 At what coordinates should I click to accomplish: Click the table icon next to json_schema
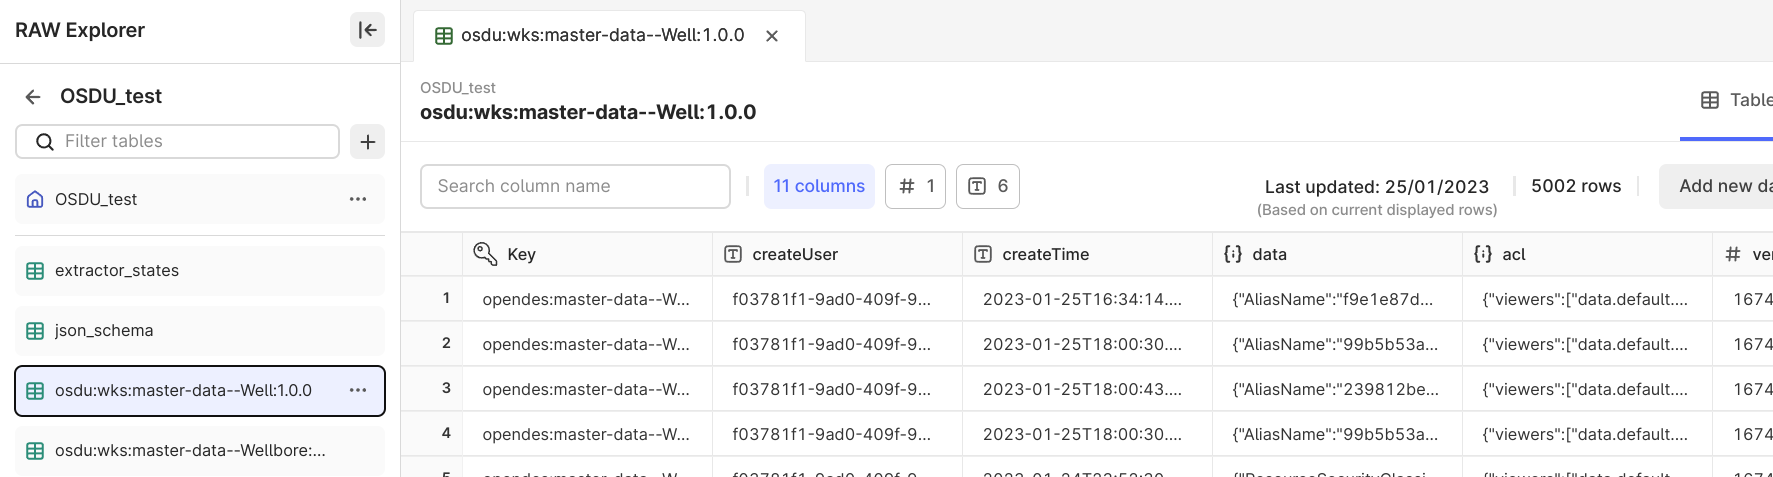click(35, 331)
